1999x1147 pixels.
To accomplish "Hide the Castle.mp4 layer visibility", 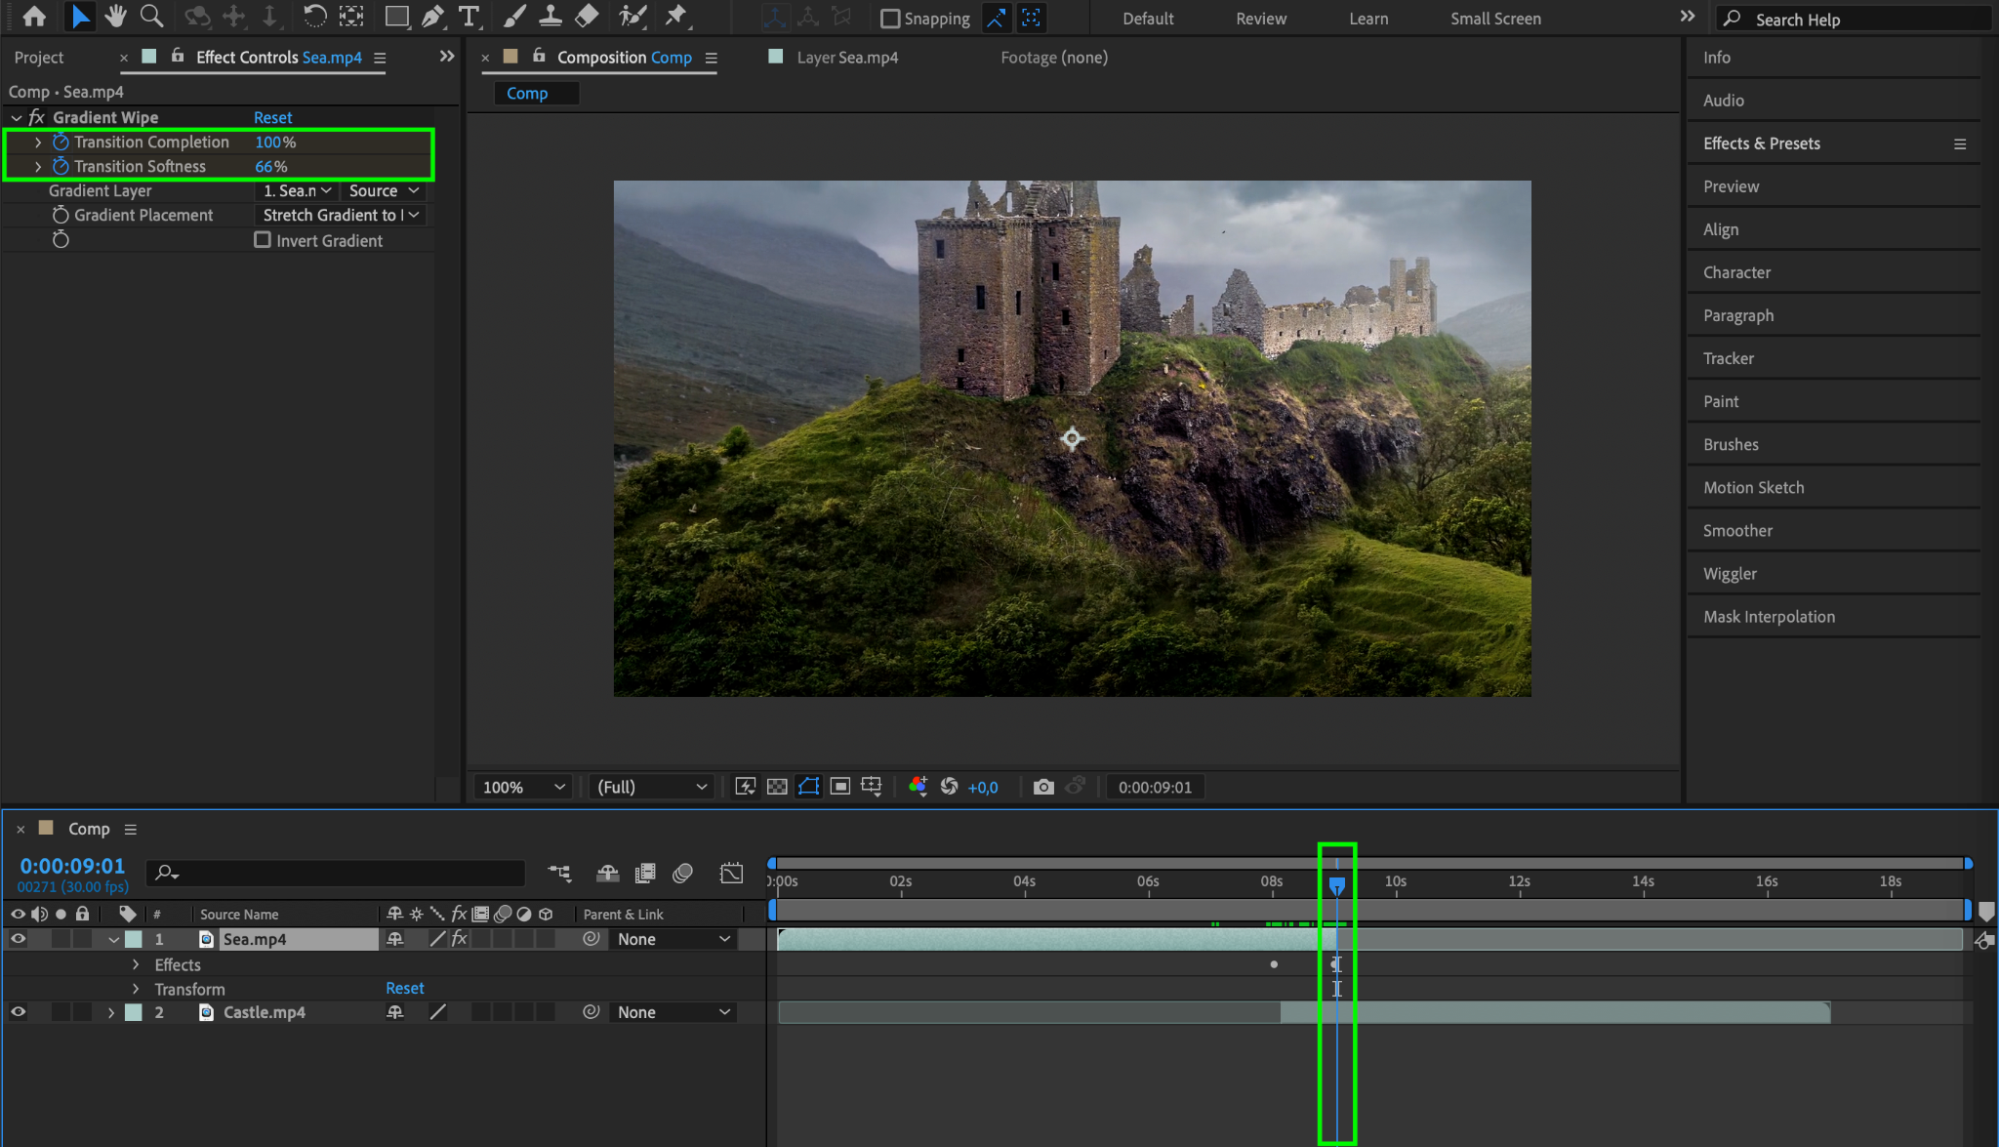I will [x=18, y=1012].
